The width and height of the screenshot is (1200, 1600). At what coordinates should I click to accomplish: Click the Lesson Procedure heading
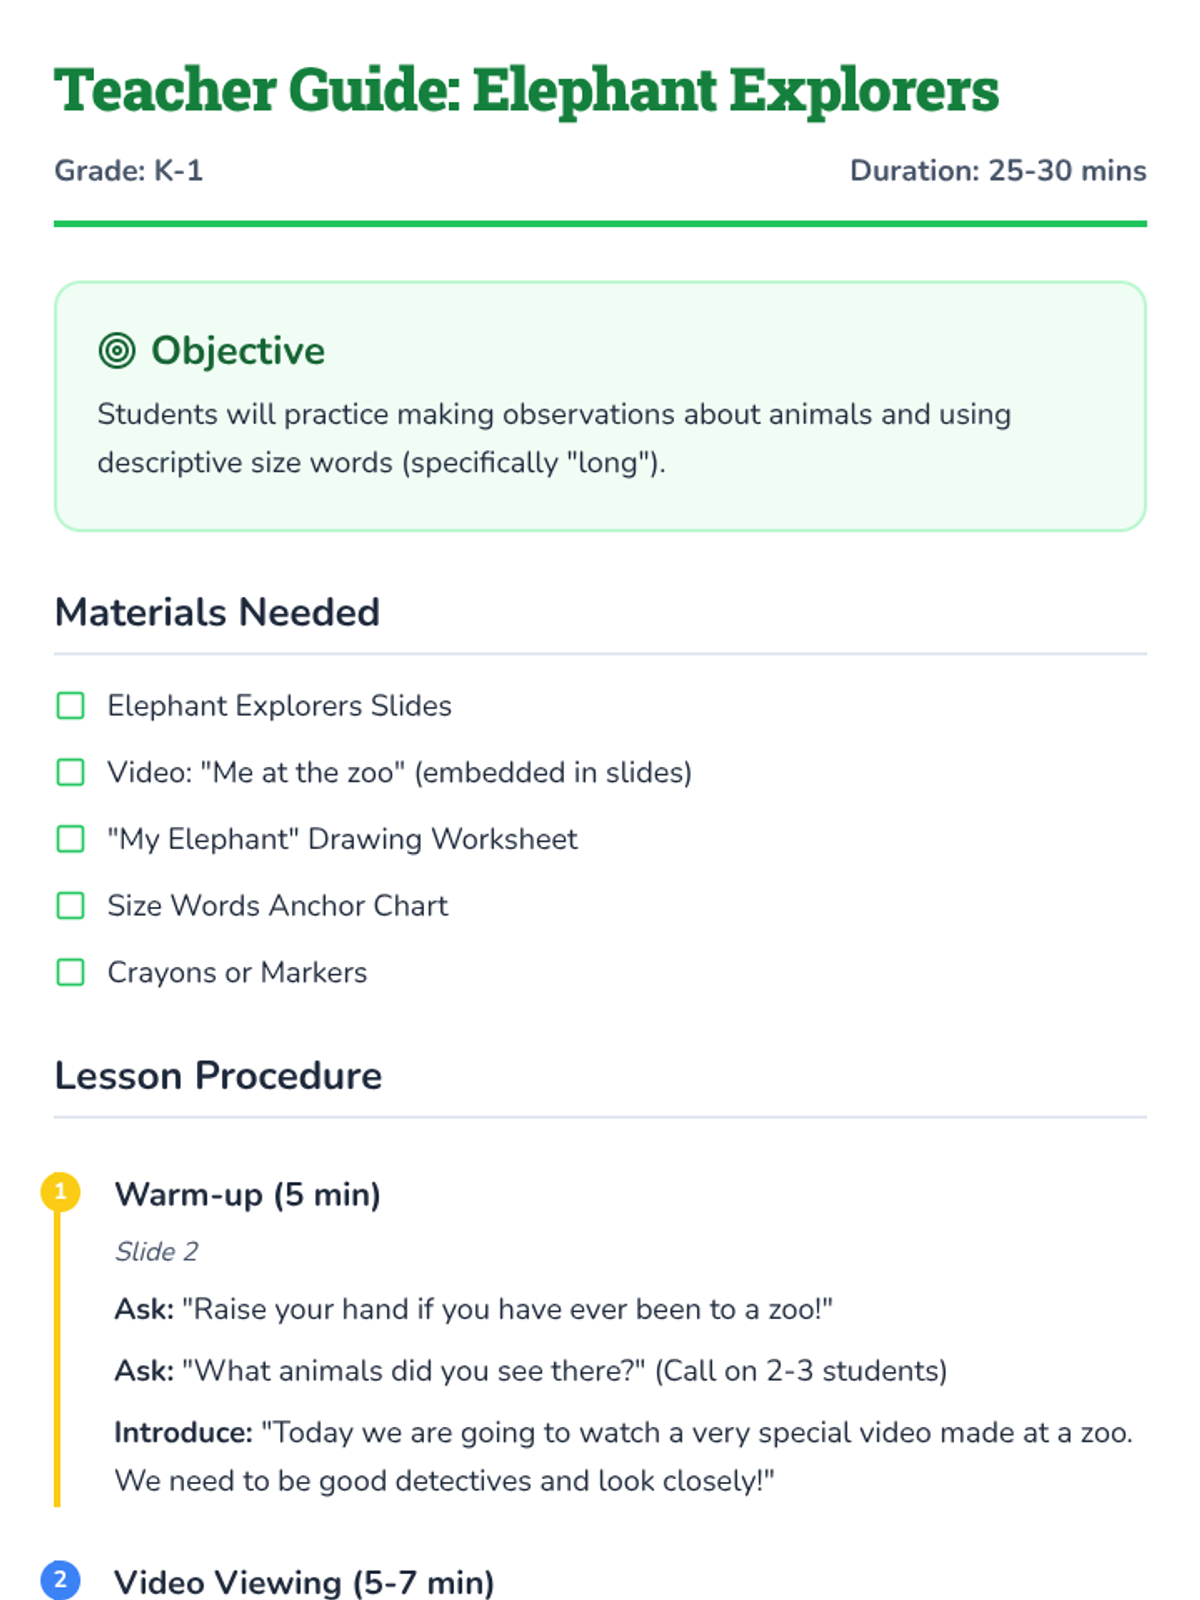click(x=218, y=1076)
